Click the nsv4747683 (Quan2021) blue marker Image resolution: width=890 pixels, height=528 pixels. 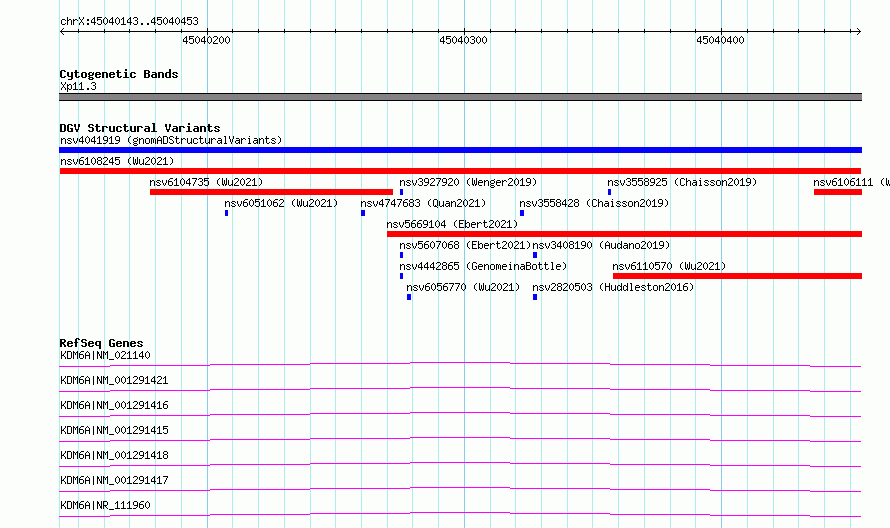point(363,213)
